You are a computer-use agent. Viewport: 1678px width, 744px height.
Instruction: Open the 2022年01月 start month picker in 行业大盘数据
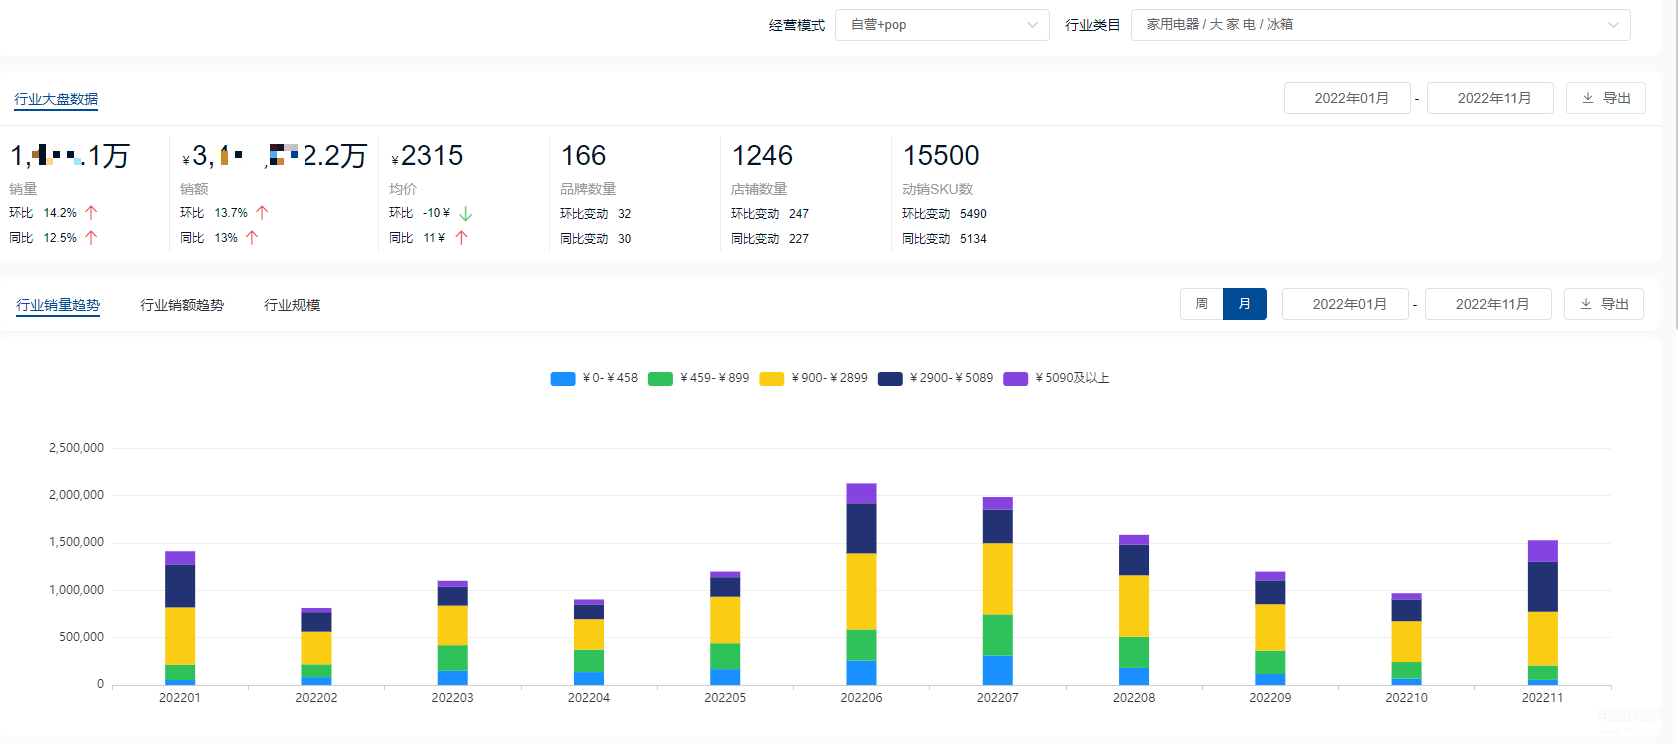[x=1347, y=98]
